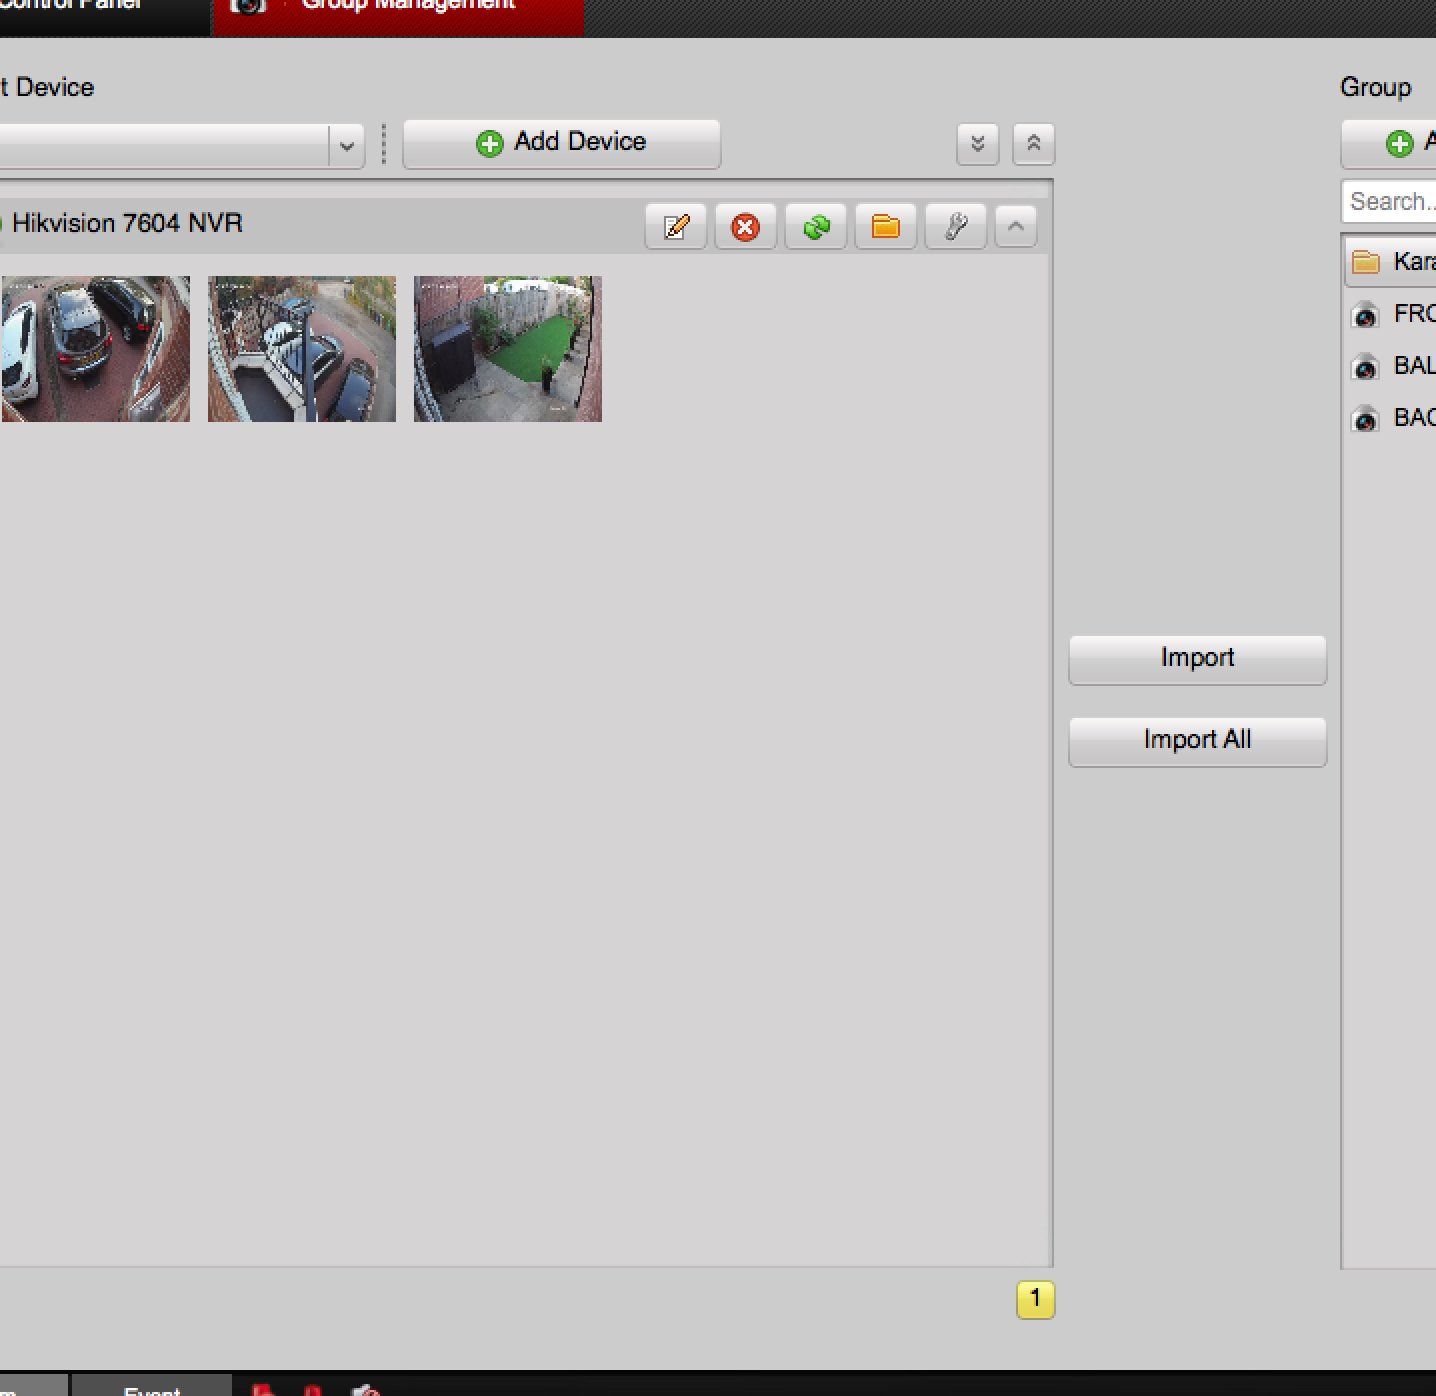This screenshot has width=1436, height=1396.
Task: Select the FRO camera icon in the group
Action: [x=1366, y=316]
